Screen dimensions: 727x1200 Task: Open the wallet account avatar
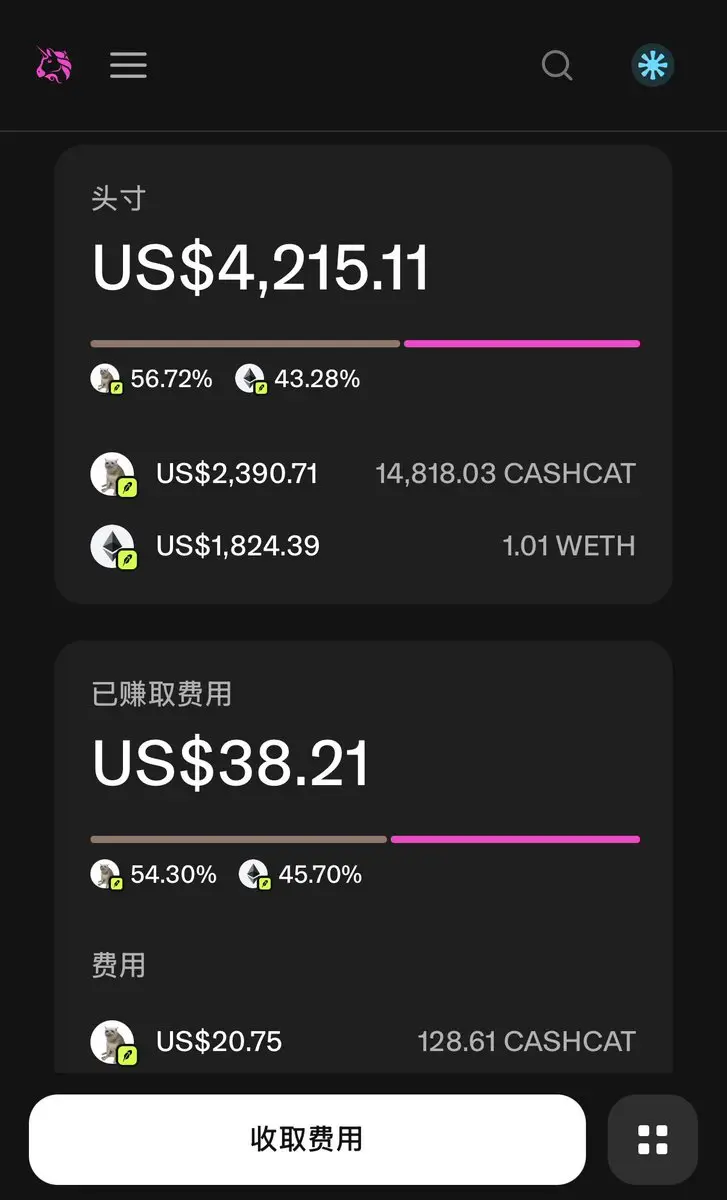pyautogui.click(x=653, y=66)
